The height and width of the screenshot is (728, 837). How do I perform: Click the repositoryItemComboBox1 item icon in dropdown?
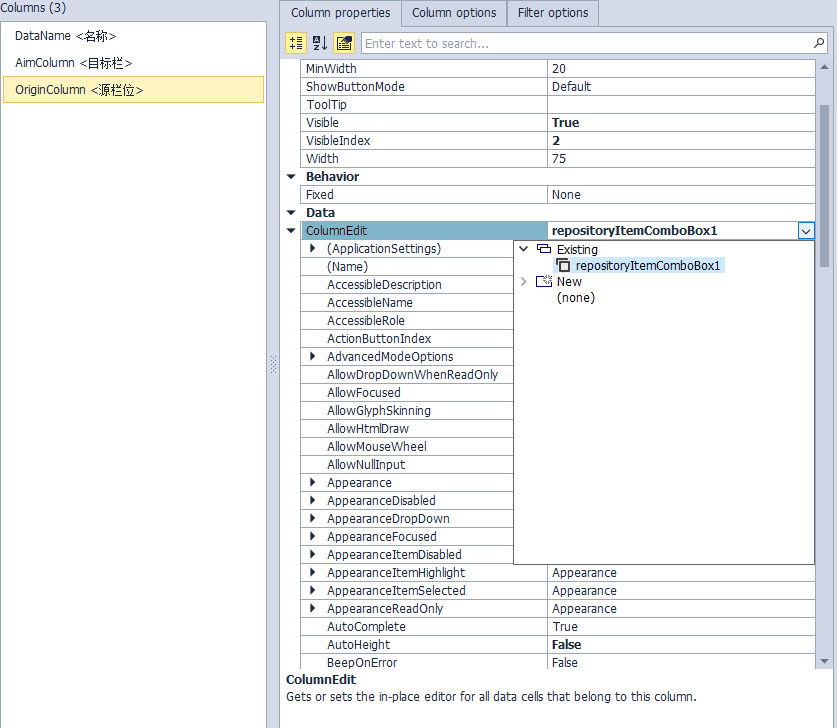tap(563, 265)
